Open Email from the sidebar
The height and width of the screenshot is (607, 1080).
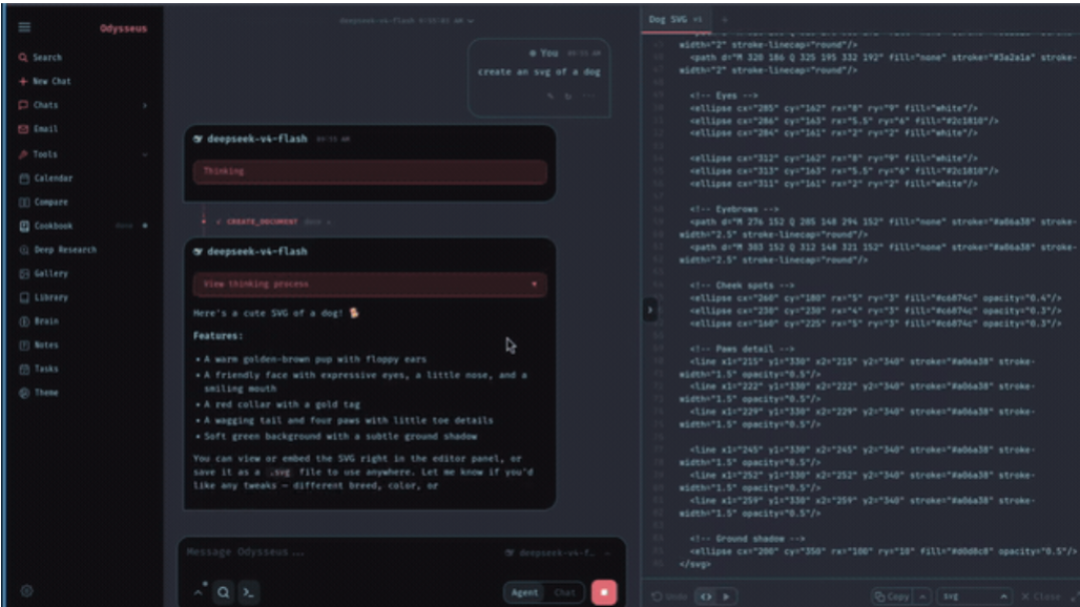pos(39,129)
